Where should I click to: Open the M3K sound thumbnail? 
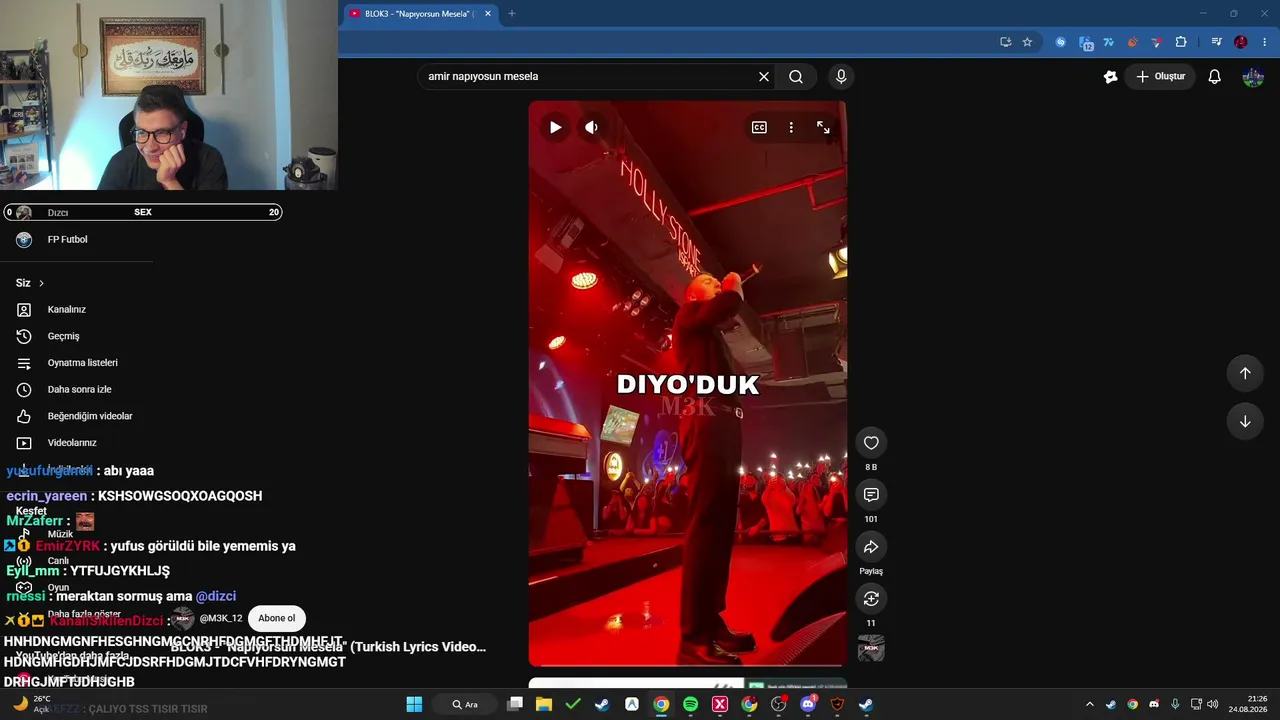(x=871, y=648)
